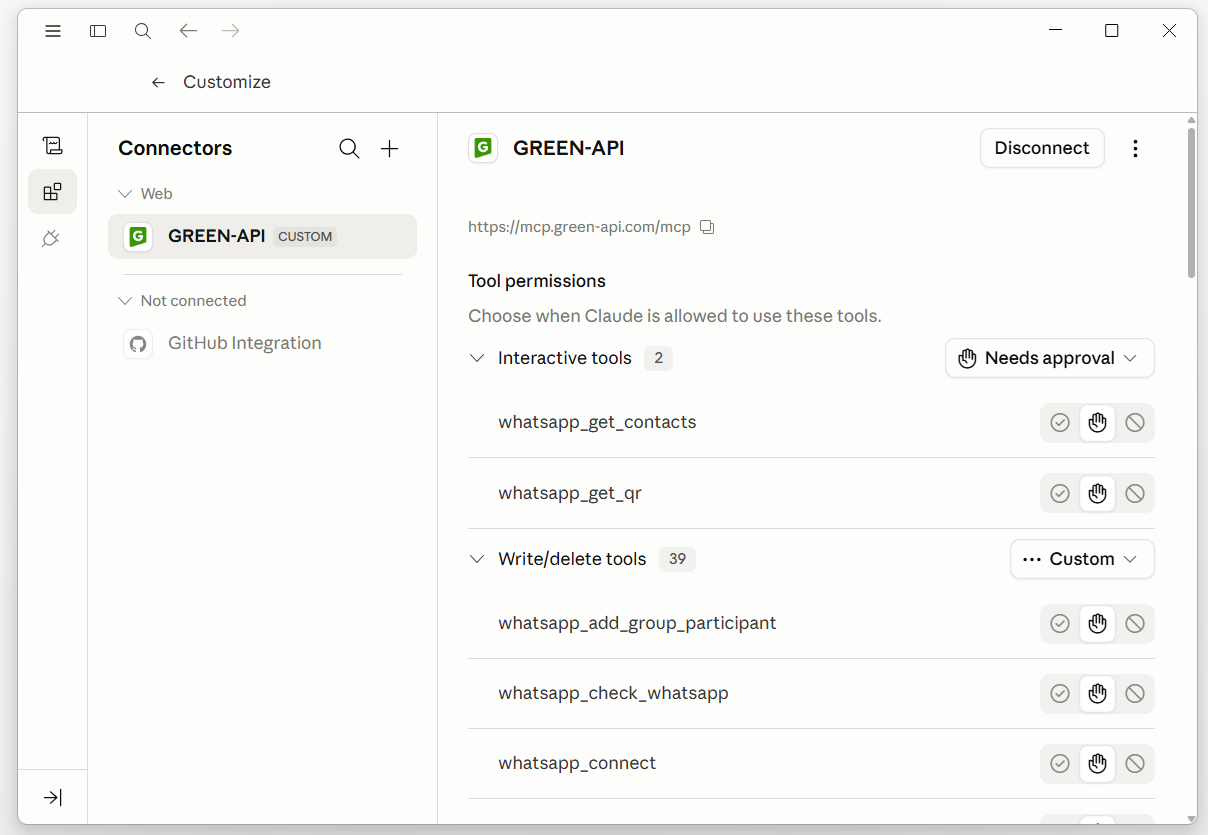The height and width of the screenshot is (835, 1208).
Task: Open the hamburger menu at top left
Action: pyautogui.click(x=53, y=31)
